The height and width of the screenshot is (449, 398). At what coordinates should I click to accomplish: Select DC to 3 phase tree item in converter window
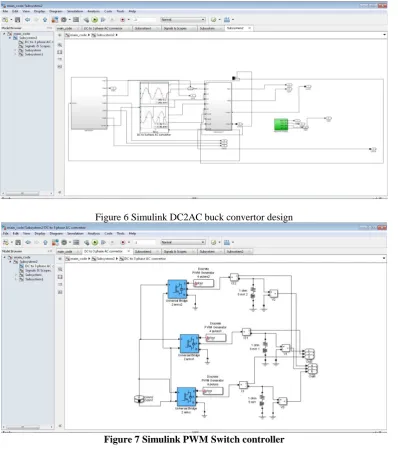[36, 266]
